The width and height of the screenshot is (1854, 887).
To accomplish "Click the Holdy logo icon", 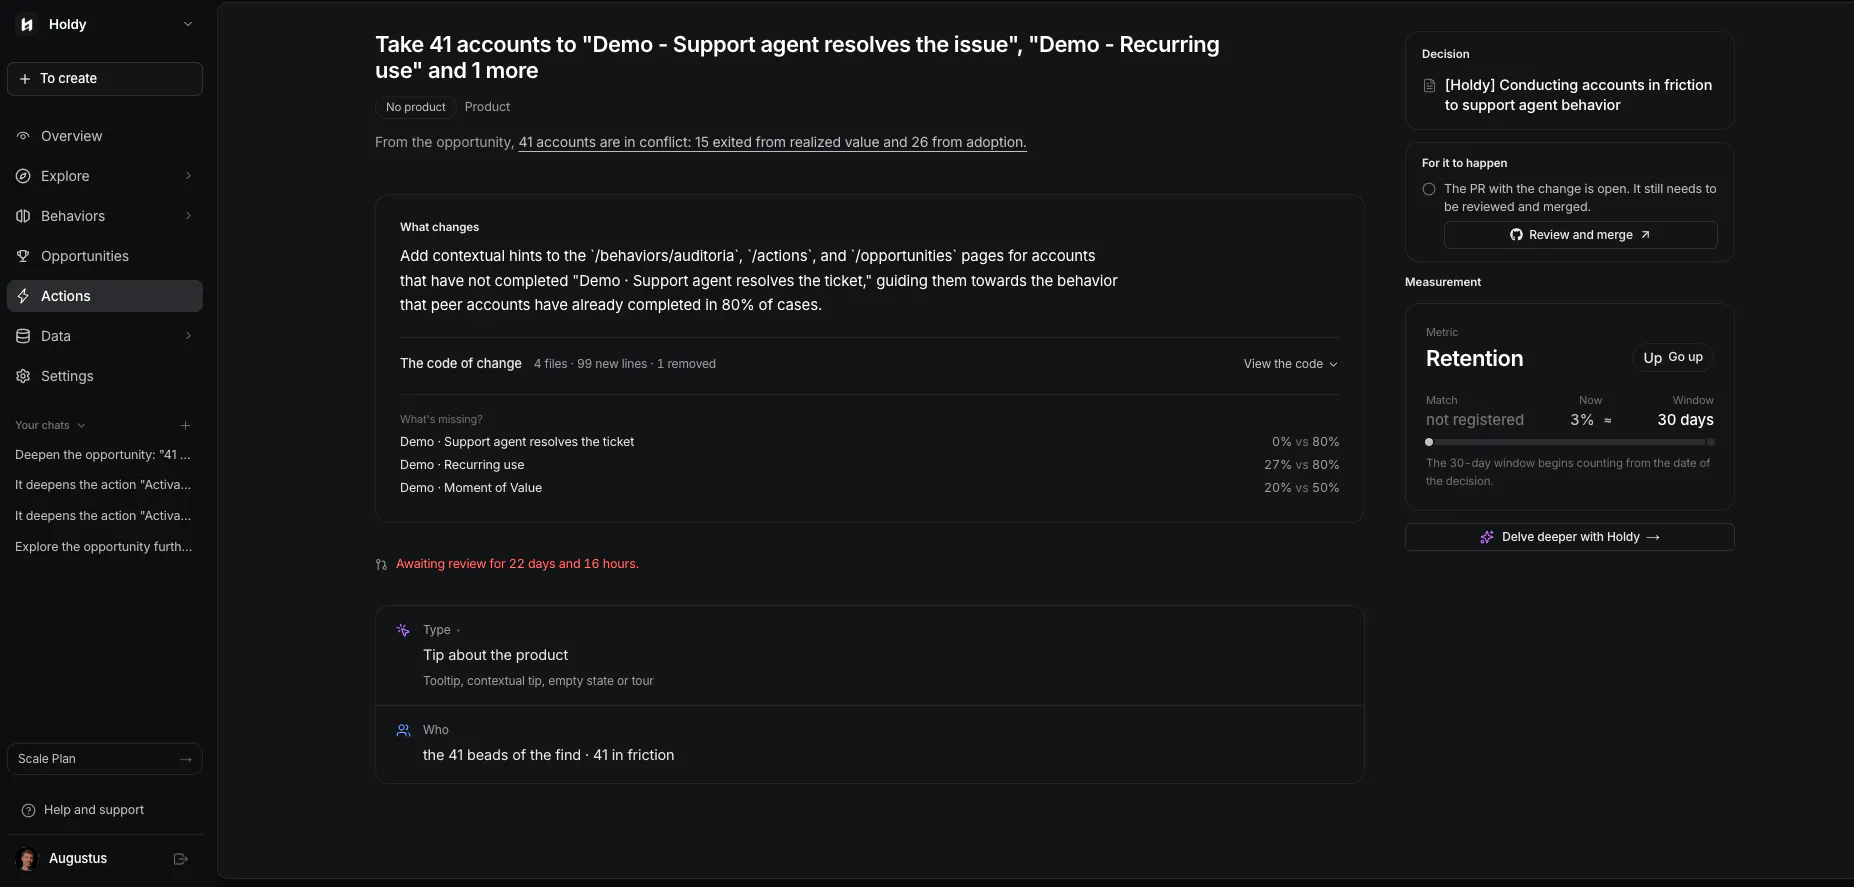I will [27, 24].
